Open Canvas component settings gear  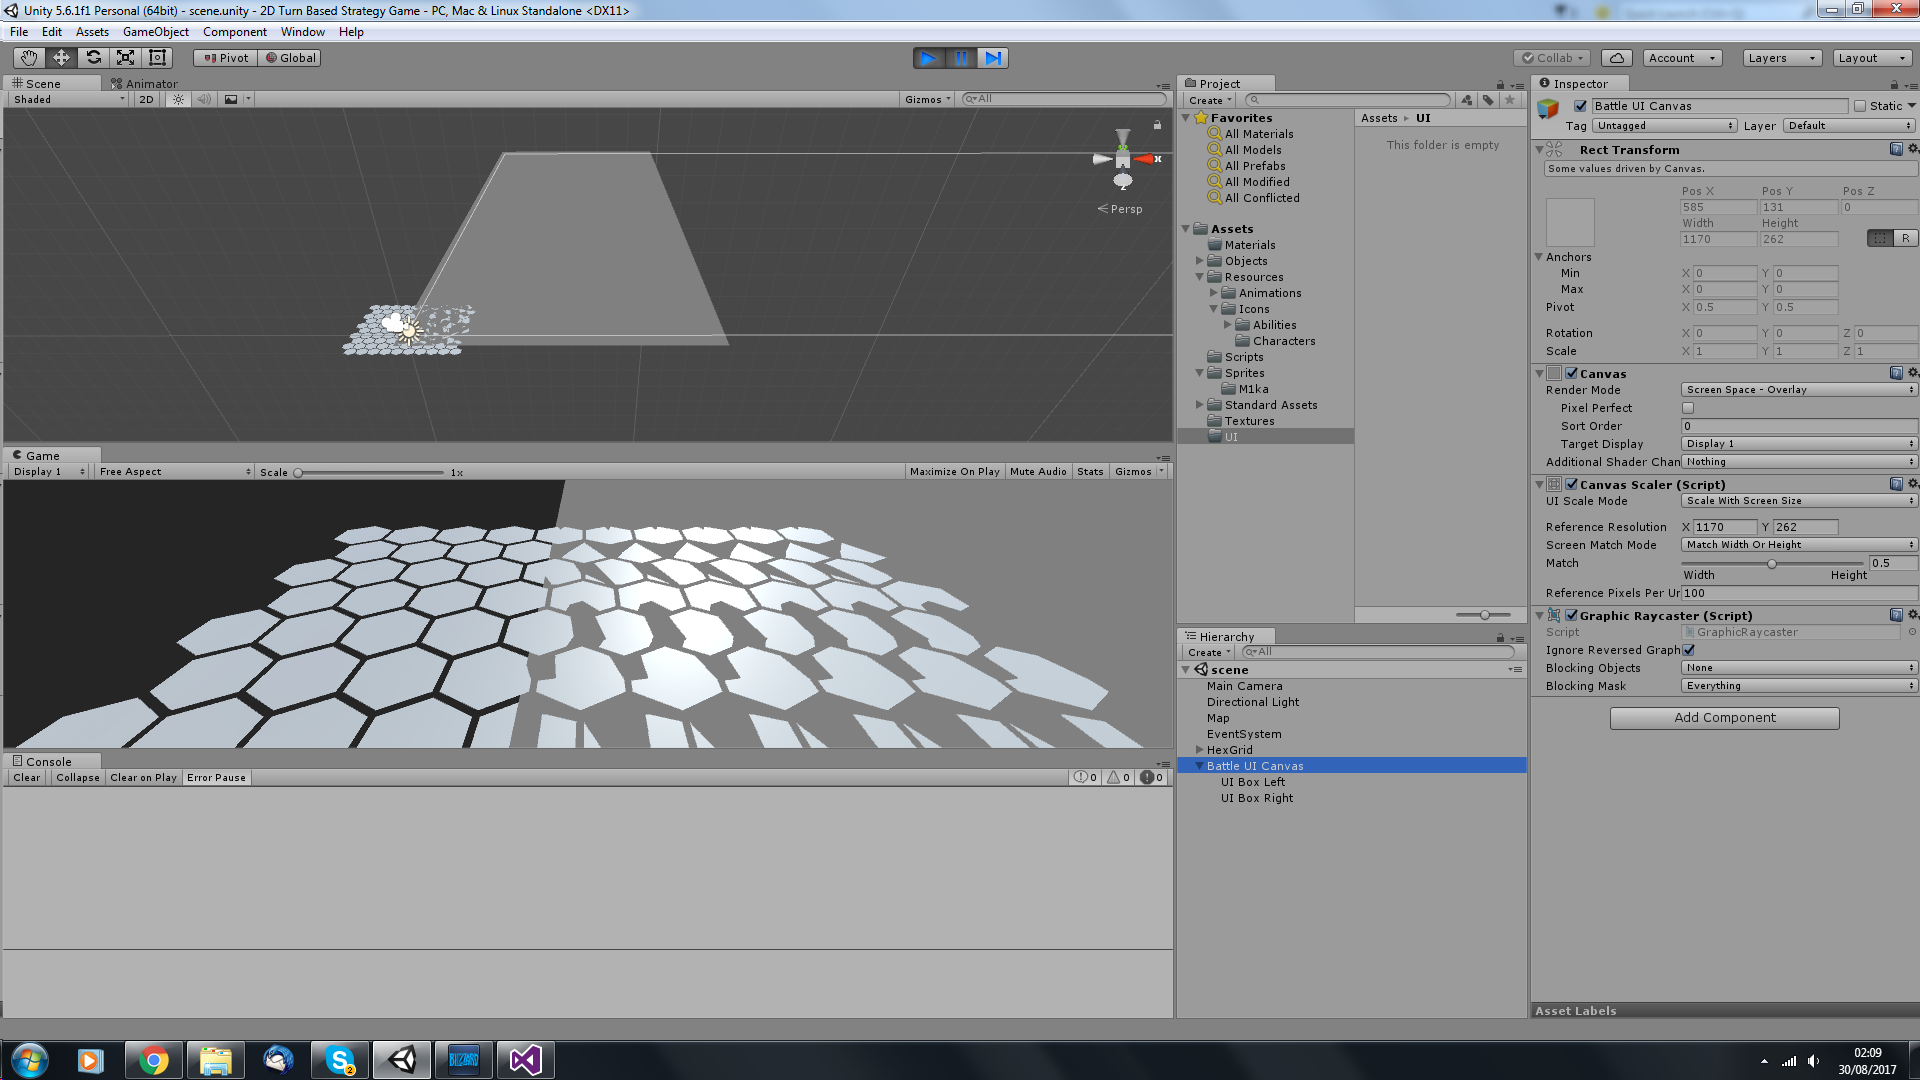point(1912,373)
